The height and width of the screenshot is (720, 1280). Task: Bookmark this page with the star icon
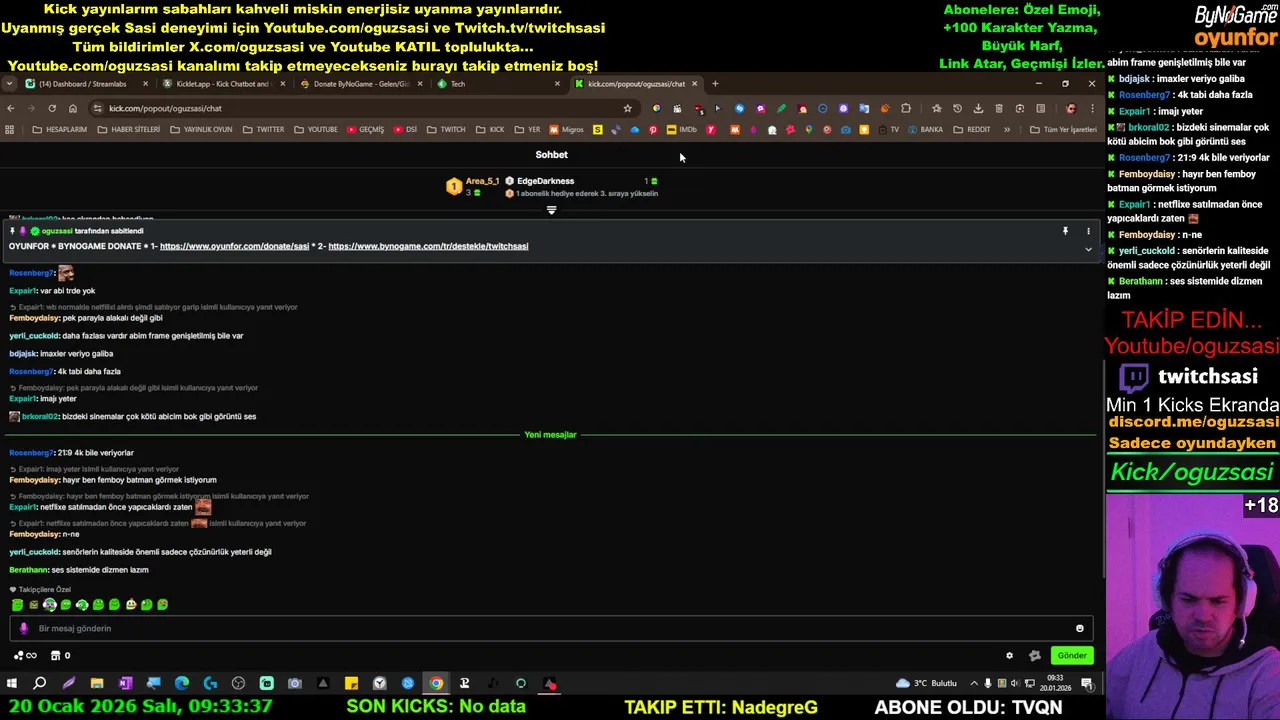tap(627, 108)
